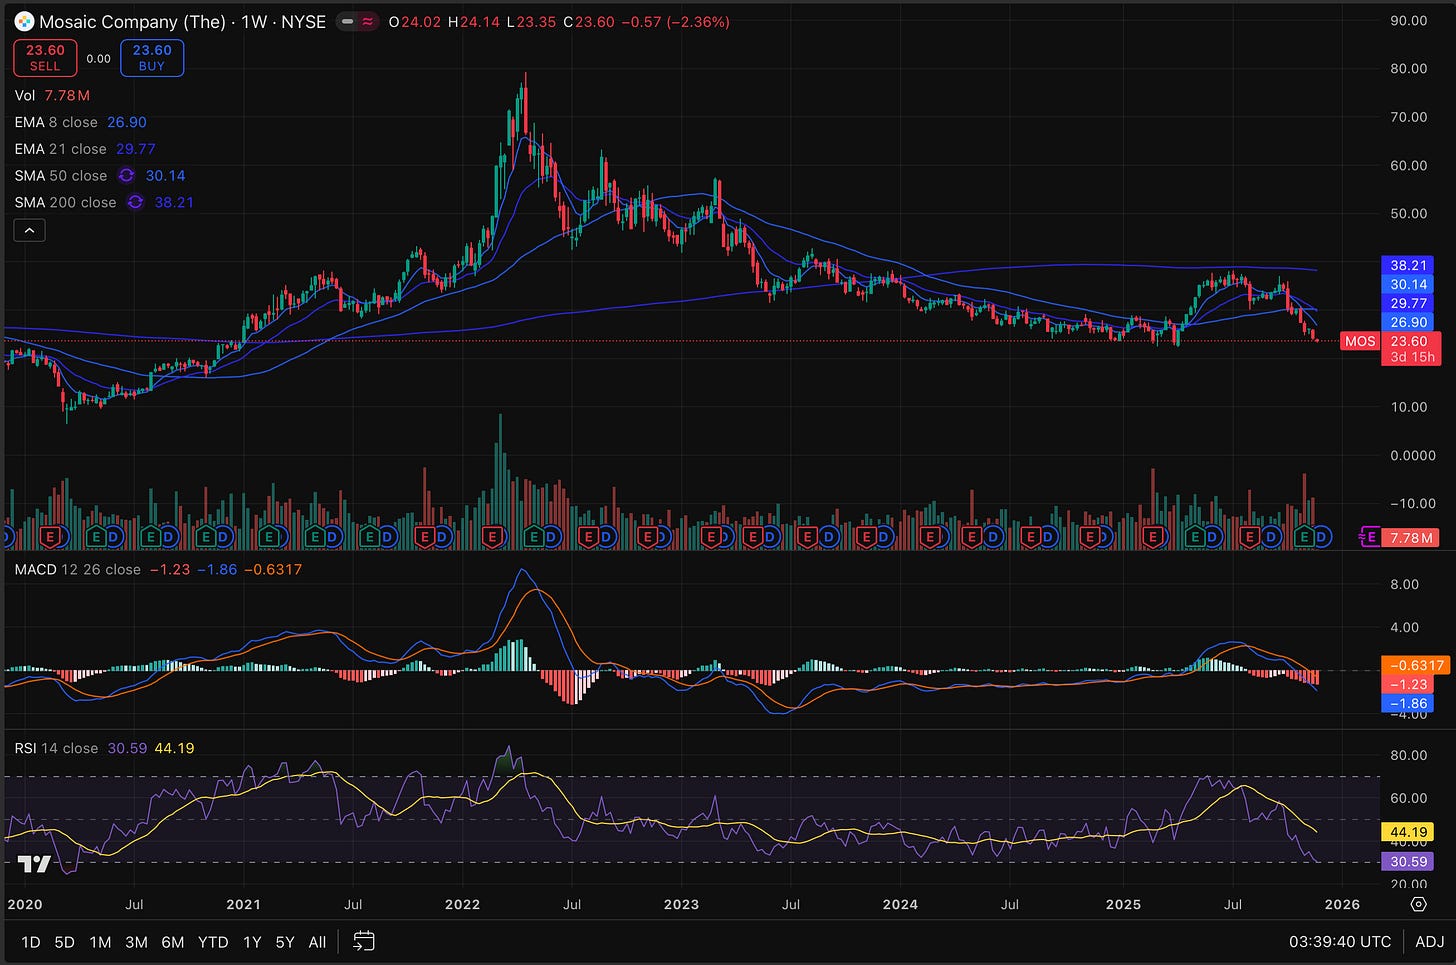
Task: Click the 29.77 price axis label
Action: [x=1408, y=303]
